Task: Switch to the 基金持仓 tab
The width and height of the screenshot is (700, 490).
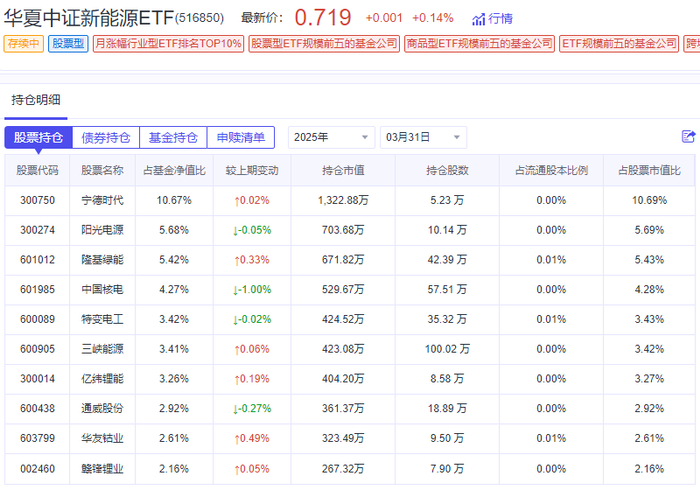Action: tap(173, 137)
